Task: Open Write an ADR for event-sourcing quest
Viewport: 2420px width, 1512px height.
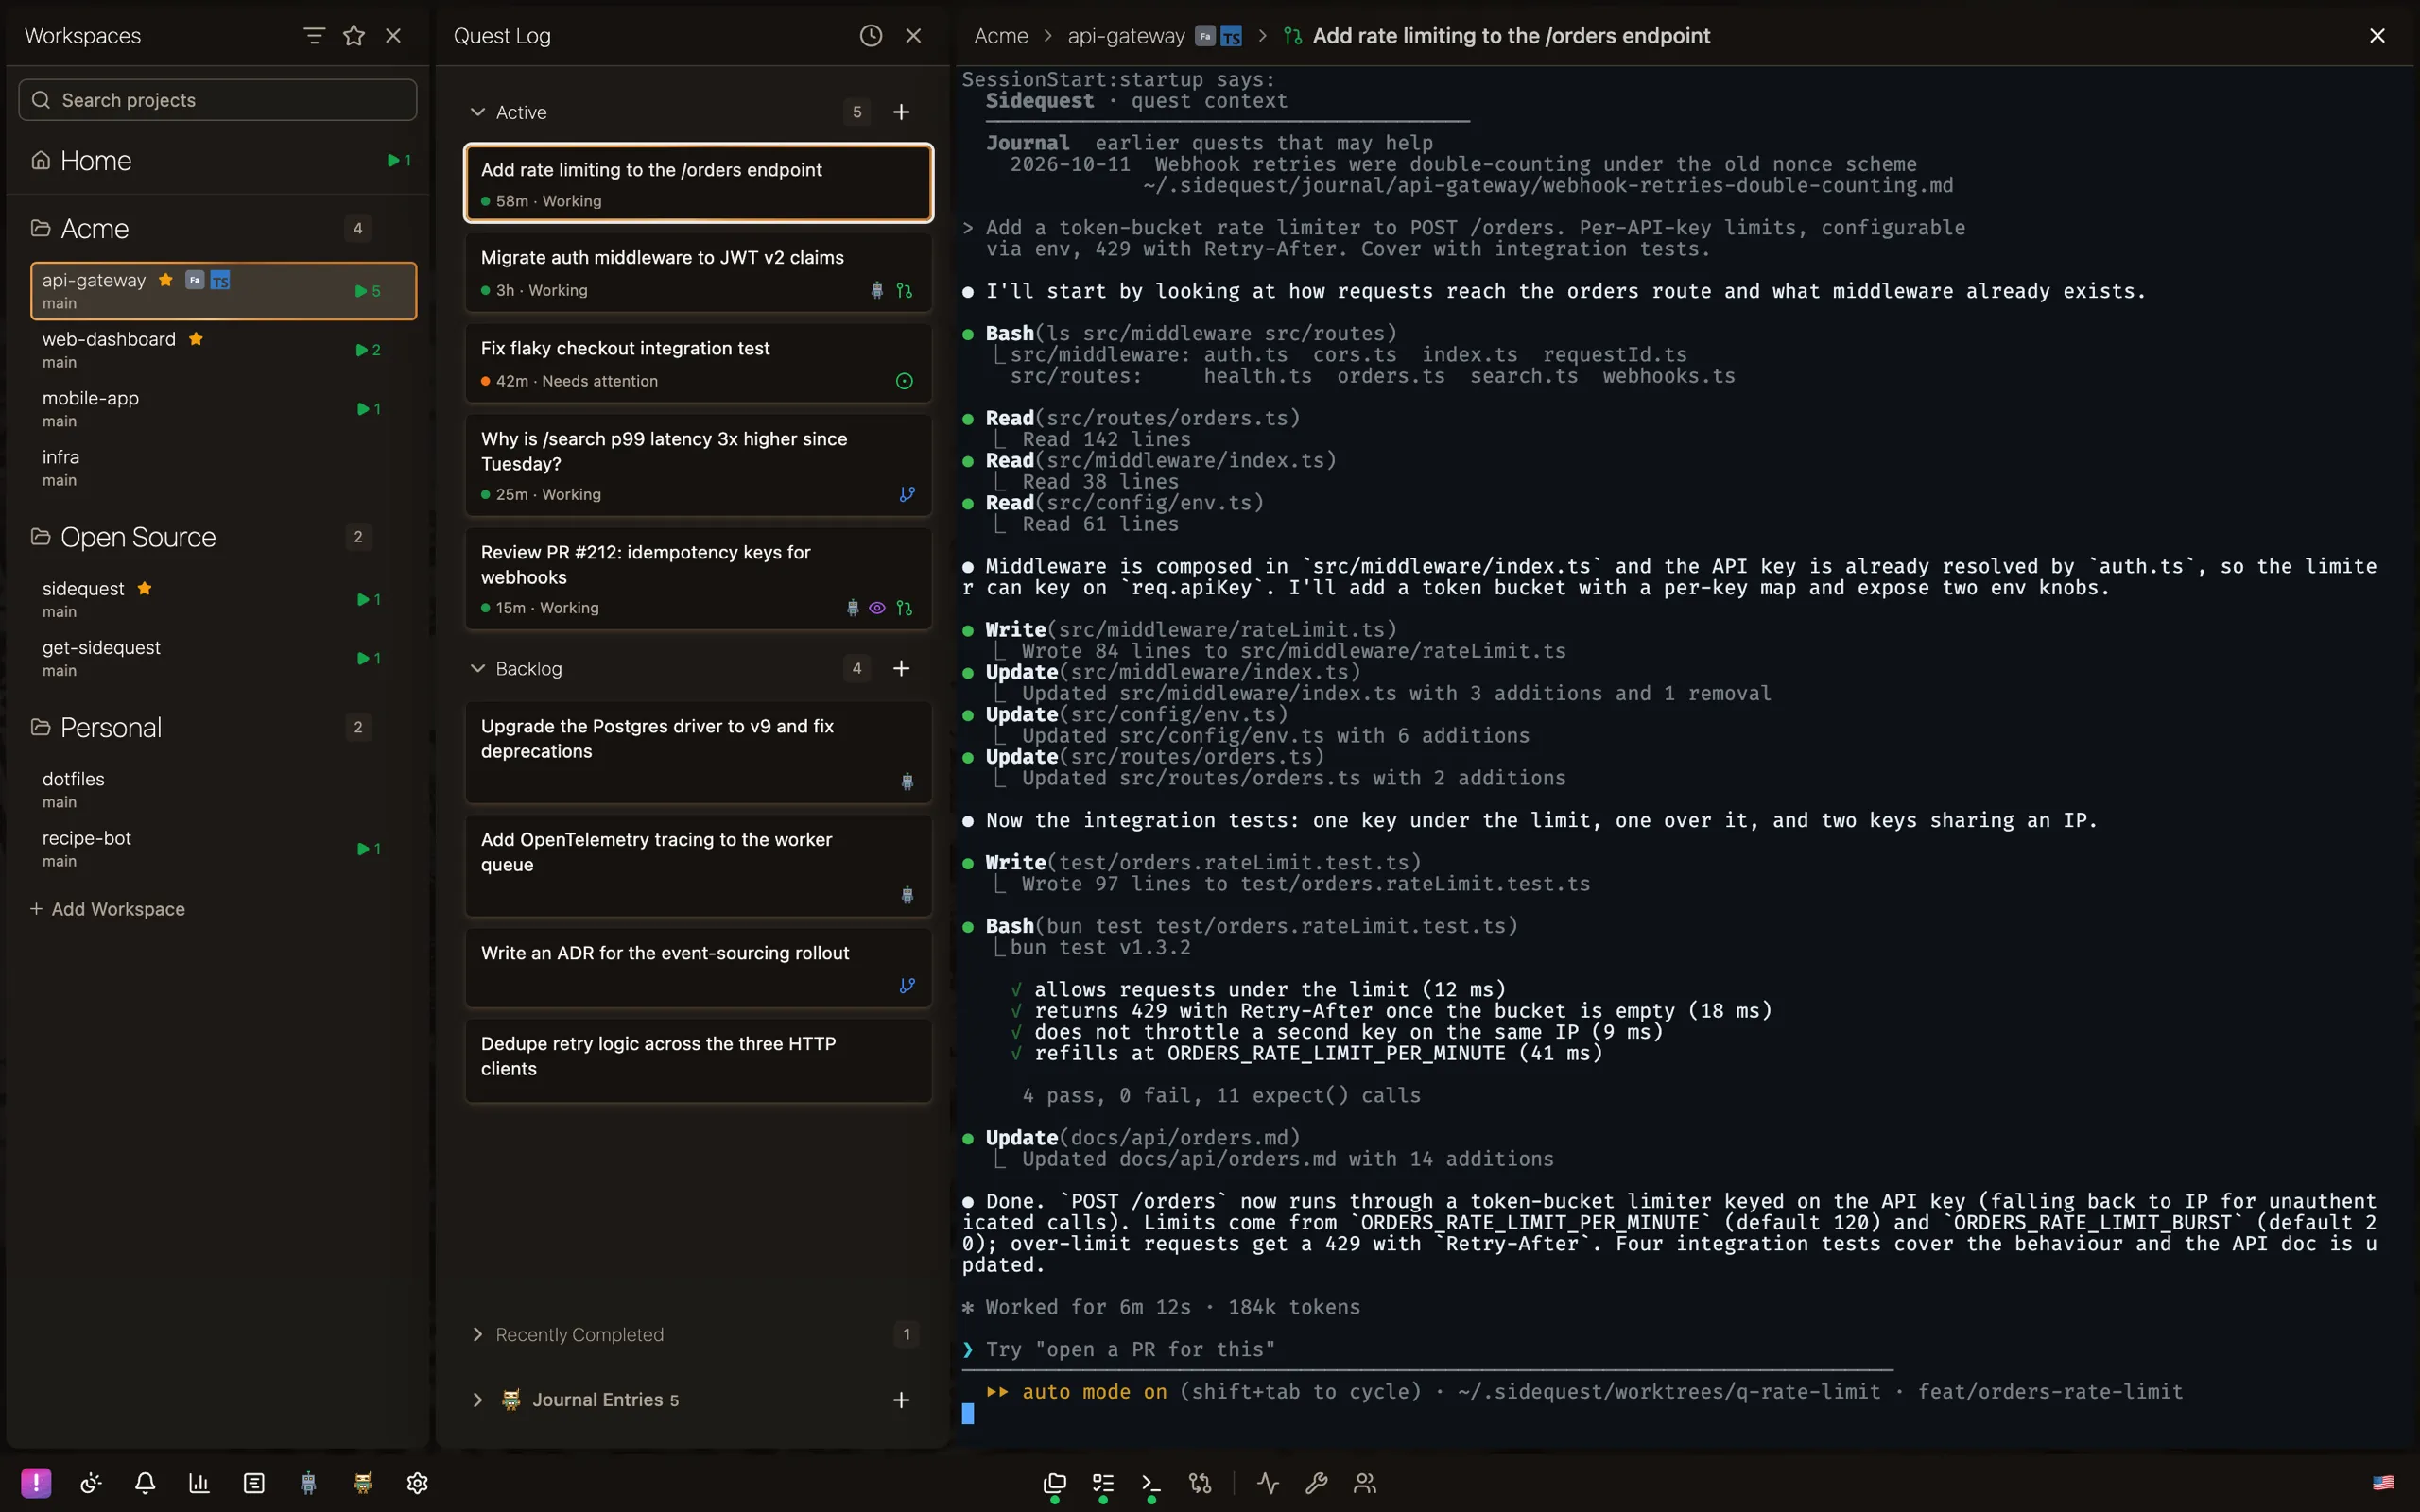Action: 698,967
